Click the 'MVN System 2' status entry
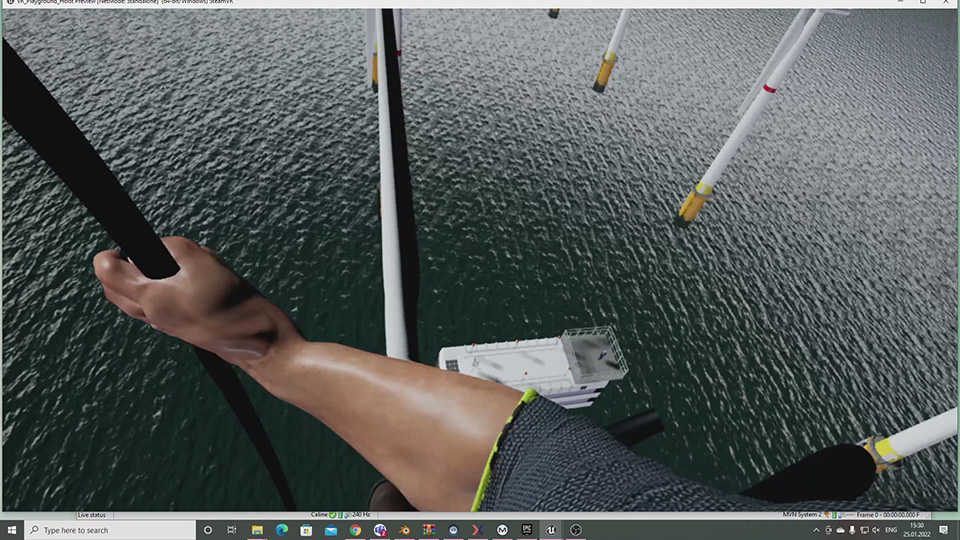The height and width of the screenshot is (540, 960). (x=802, y=515)
